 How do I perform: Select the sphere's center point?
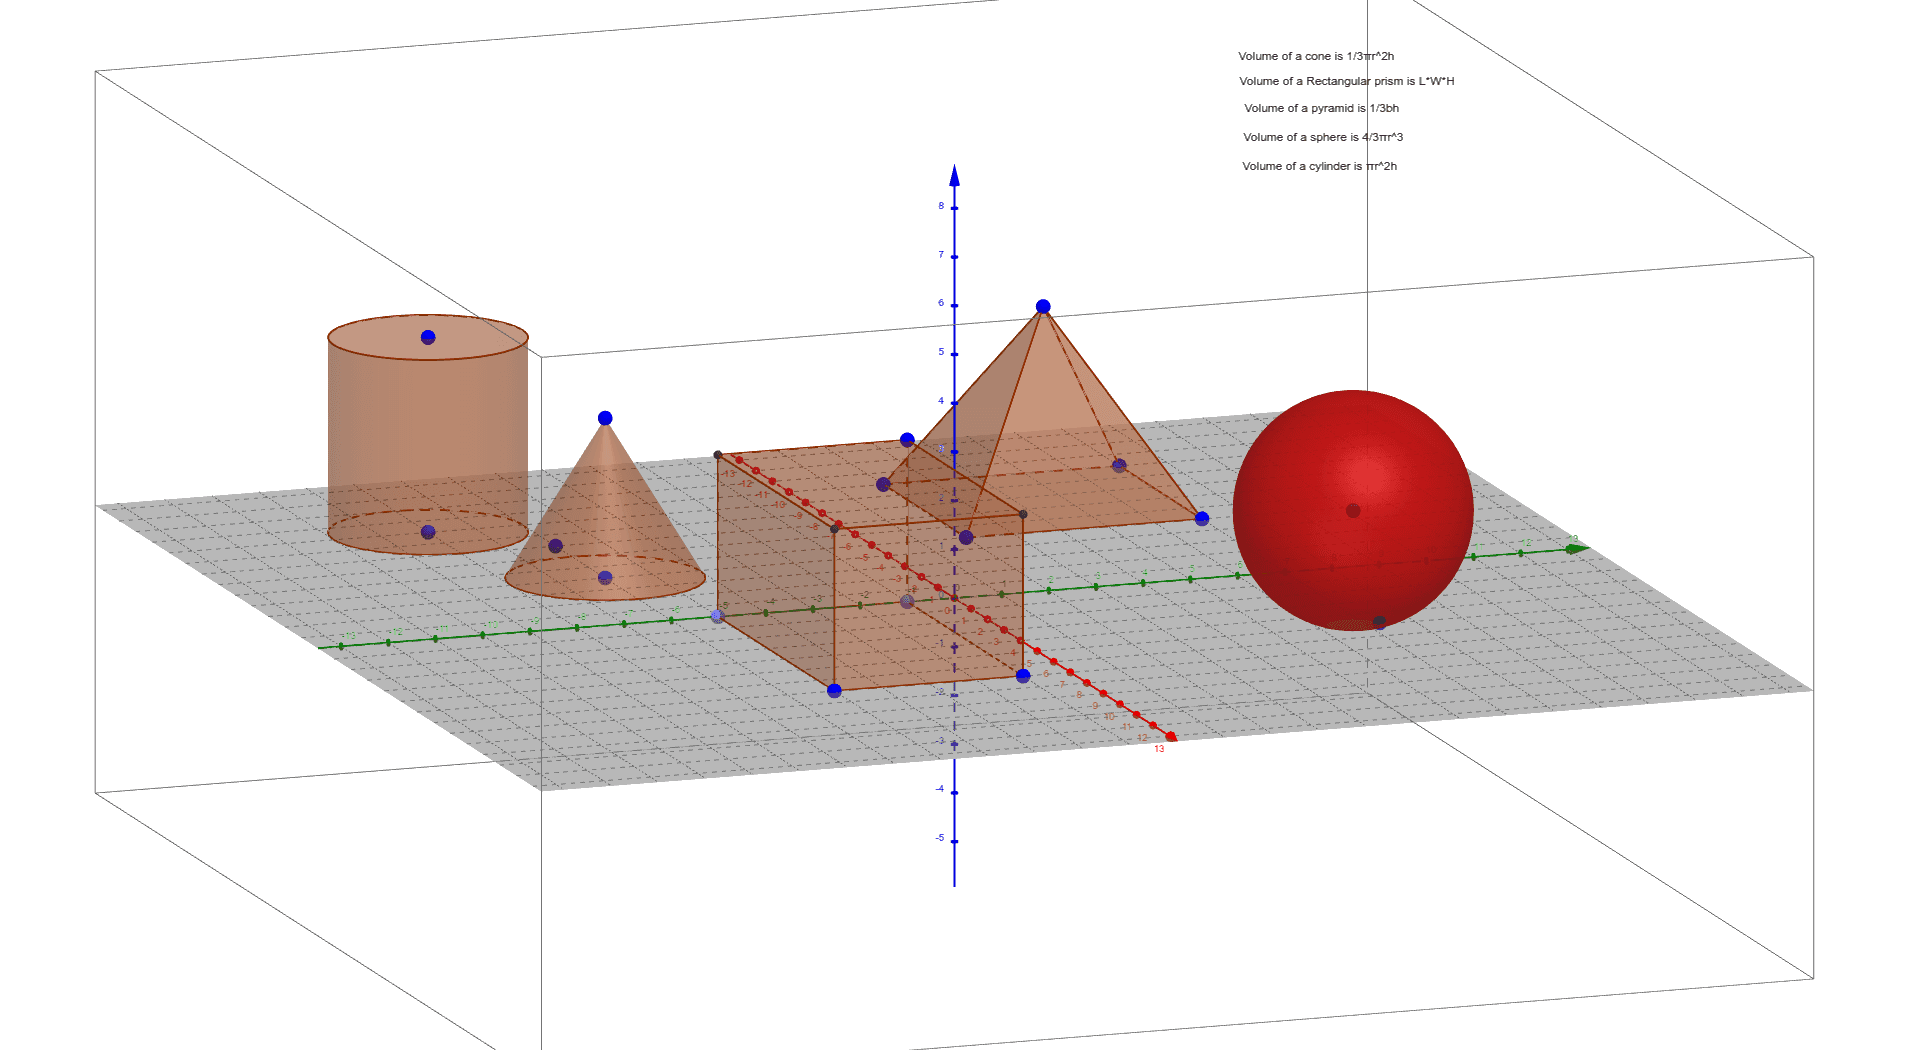click(x=1353, y=510)
